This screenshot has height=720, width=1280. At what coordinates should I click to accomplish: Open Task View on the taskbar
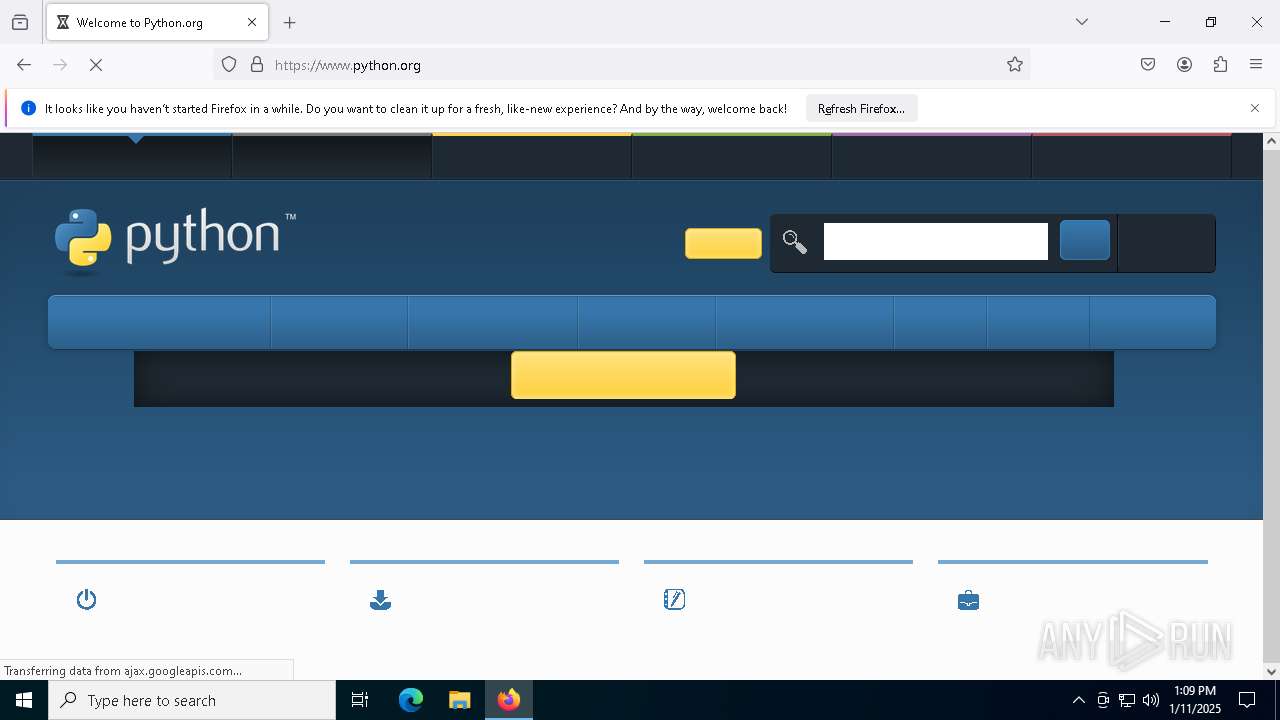360,700
